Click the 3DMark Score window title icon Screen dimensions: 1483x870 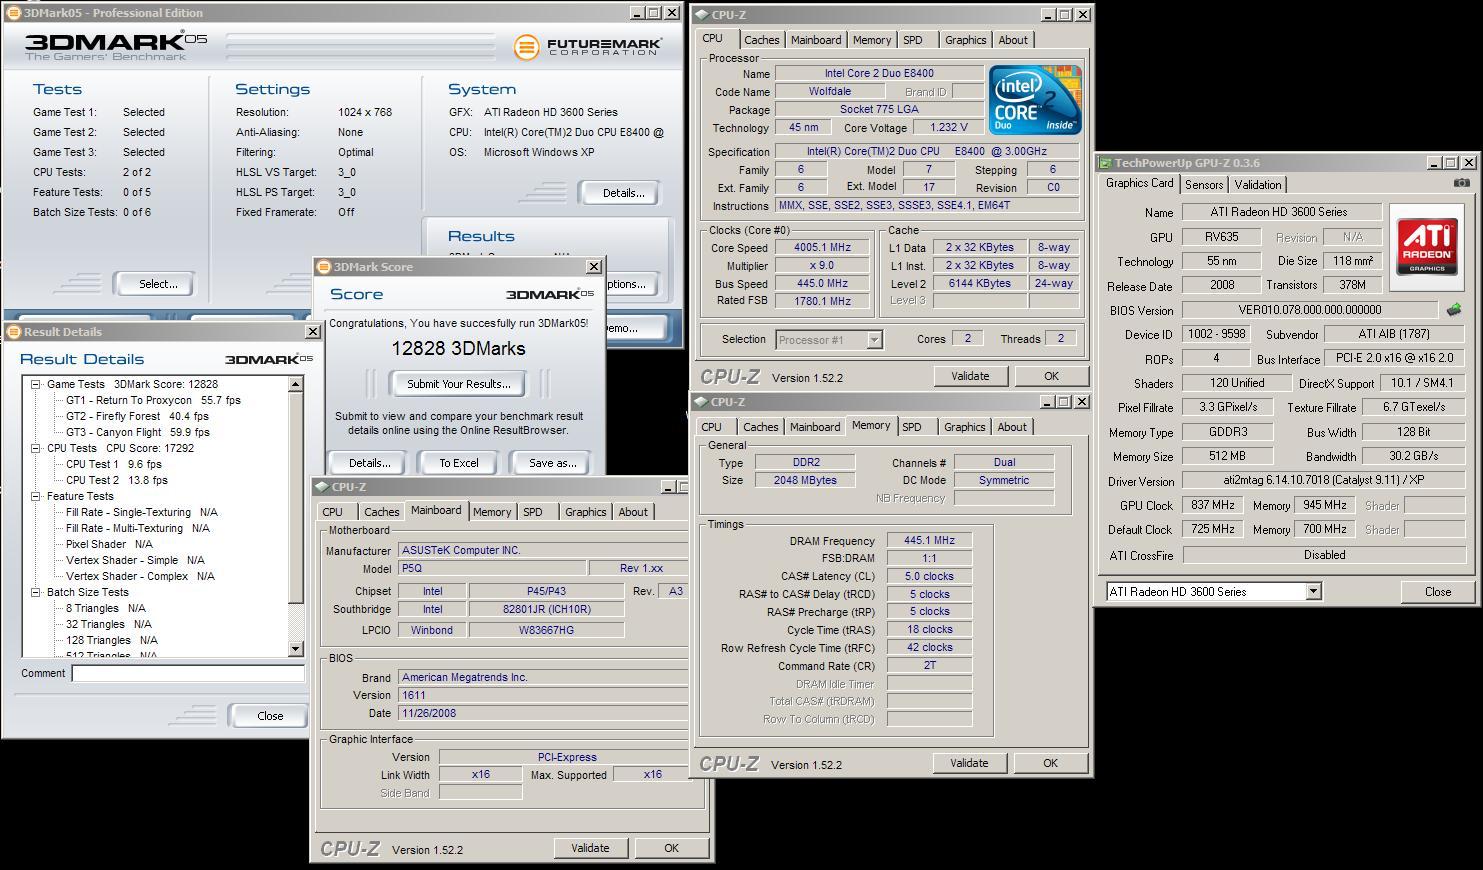[323, 267]
